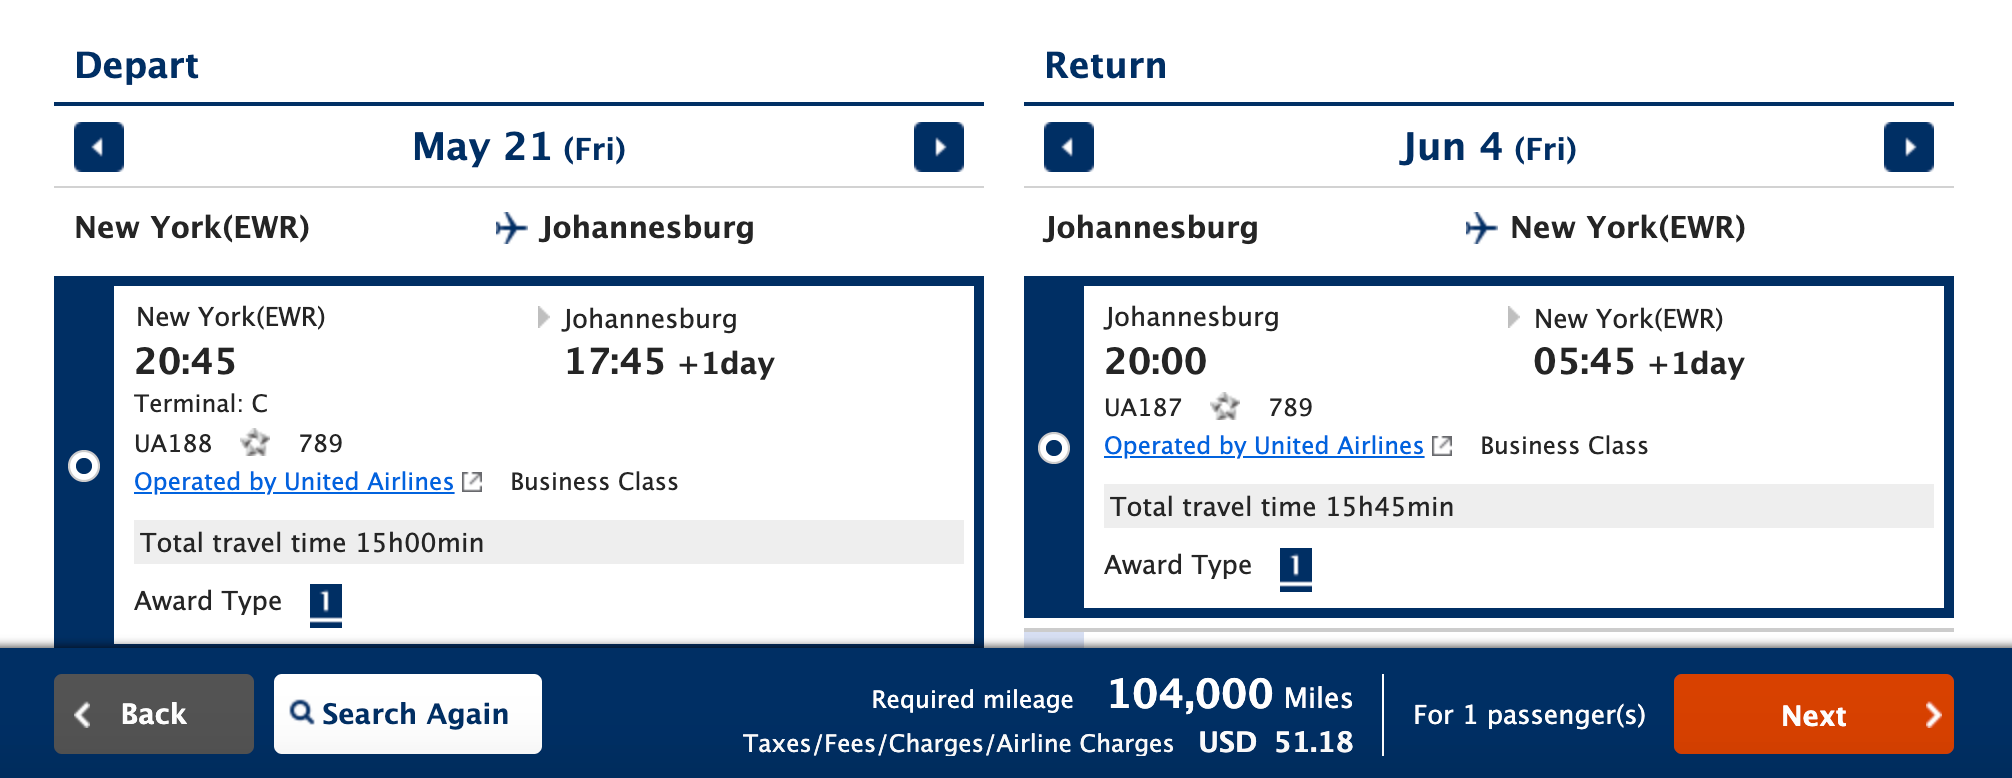The height and width of the screenshot is (778, 2012).
Task: Click the Back button
Action: [x=154, y=714]
